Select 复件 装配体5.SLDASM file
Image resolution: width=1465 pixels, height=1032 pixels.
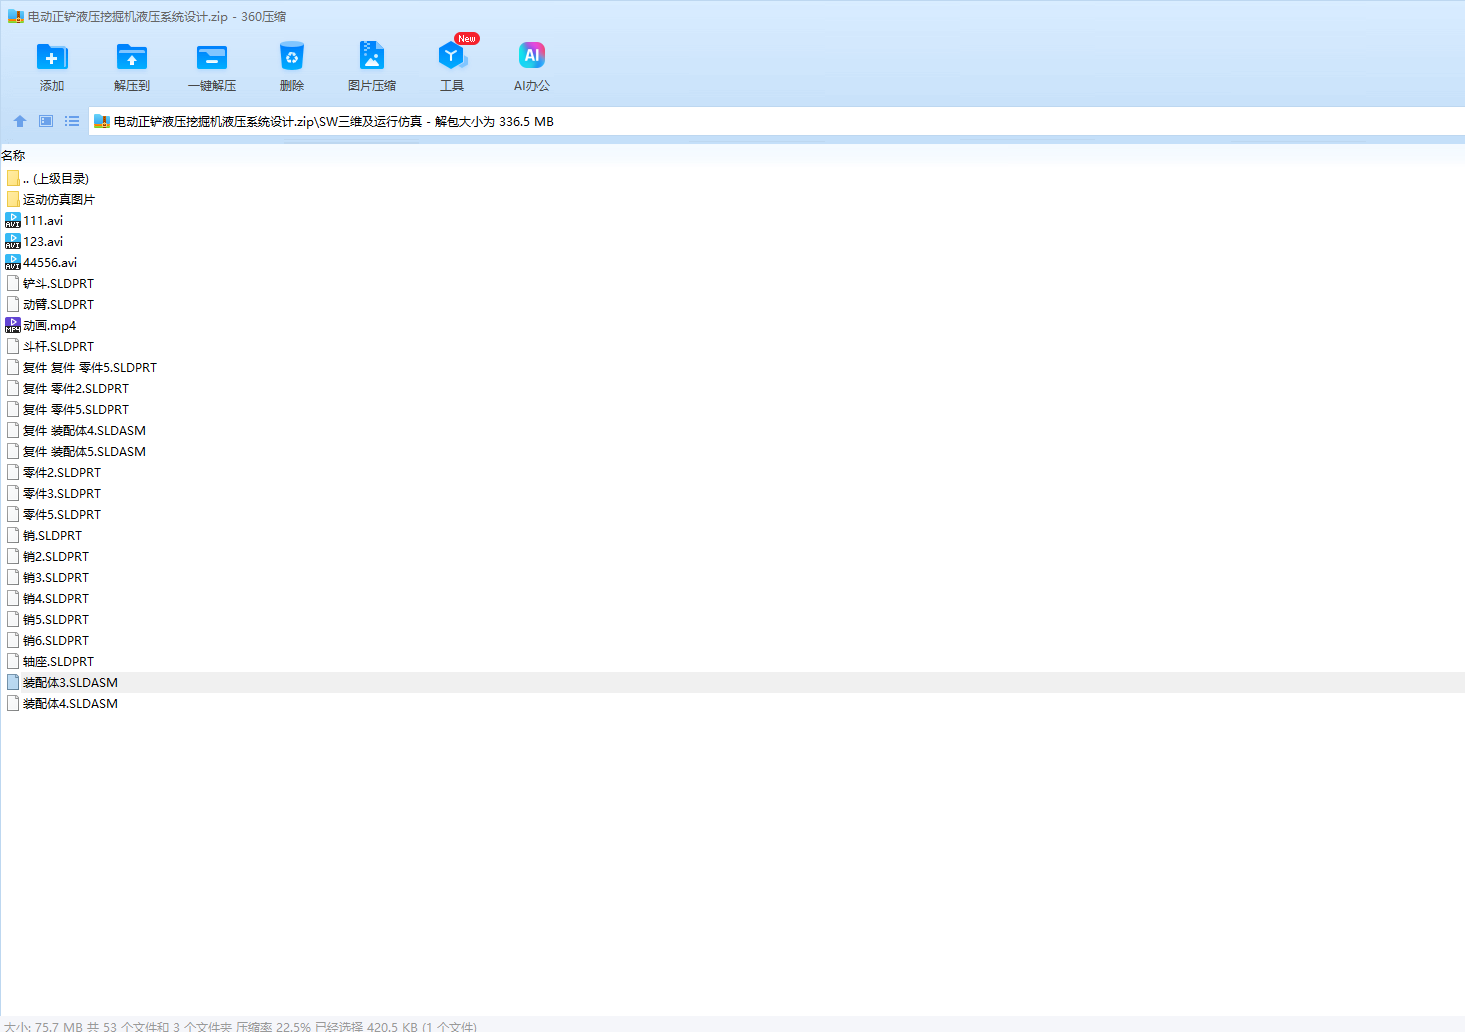732,451
